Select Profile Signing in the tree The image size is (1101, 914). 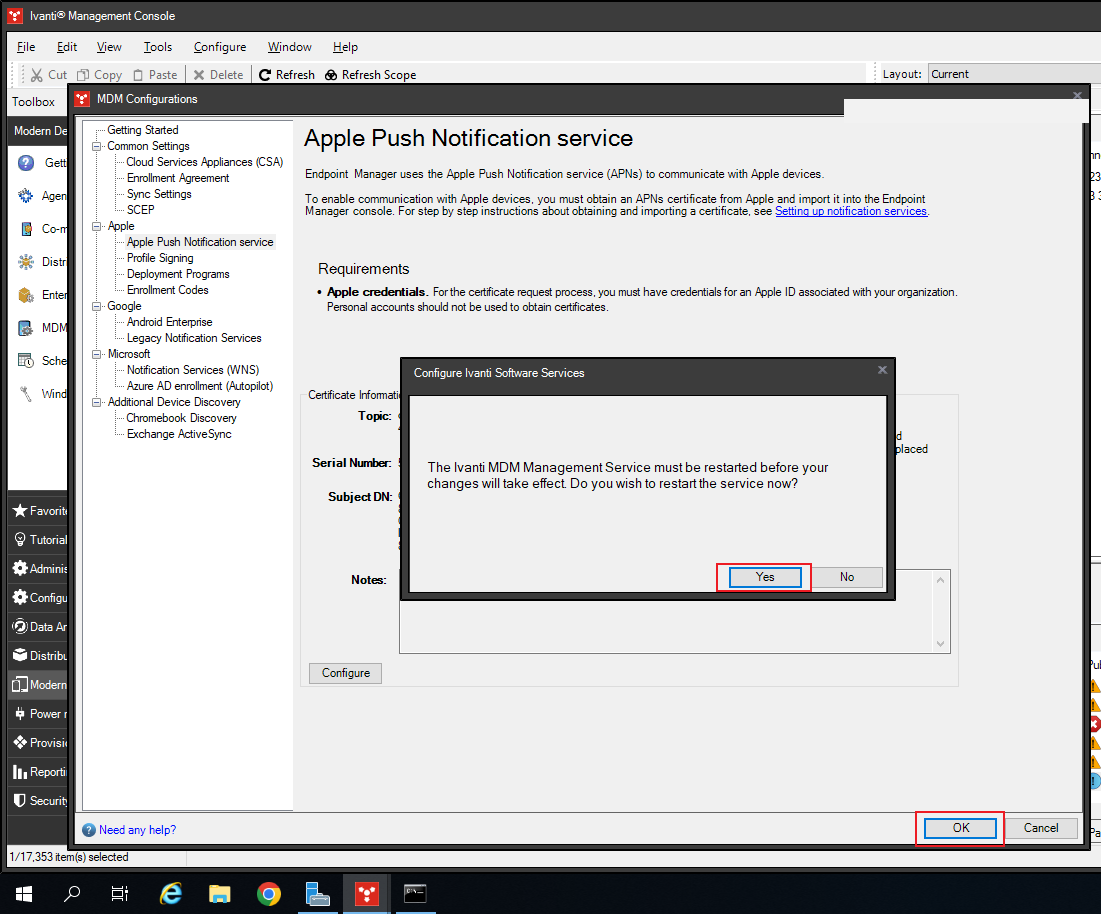[x=160, y=258]
